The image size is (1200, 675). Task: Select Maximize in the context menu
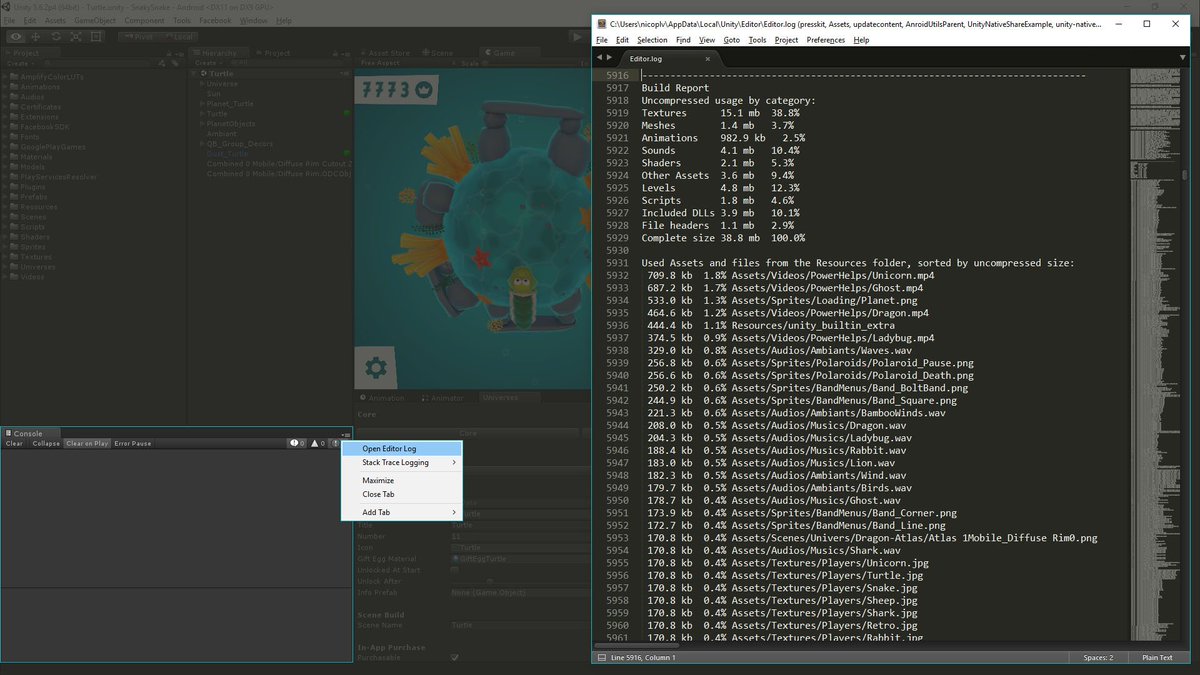[402, 480]
